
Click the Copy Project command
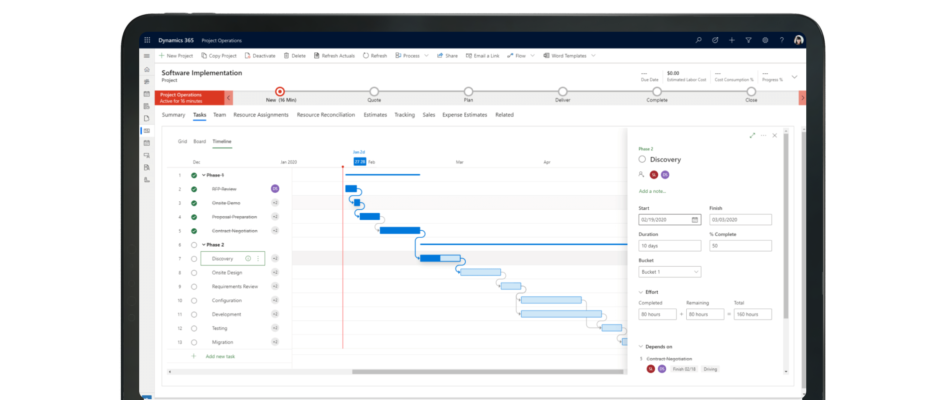point(219,56)
